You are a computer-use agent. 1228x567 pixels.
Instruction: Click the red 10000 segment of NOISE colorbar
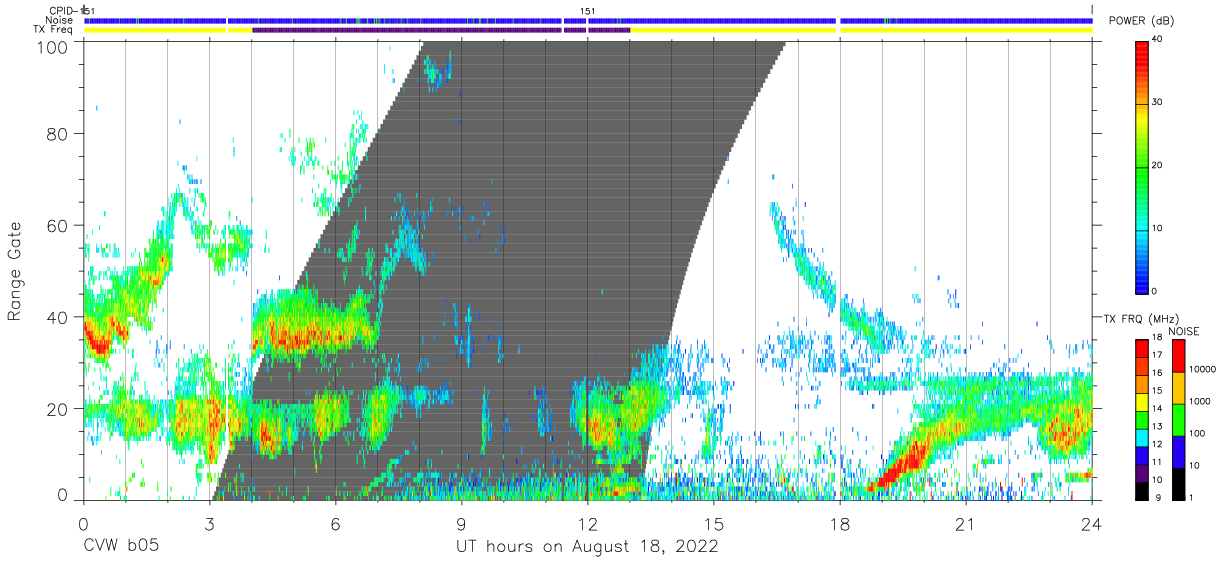(1178, 355)
